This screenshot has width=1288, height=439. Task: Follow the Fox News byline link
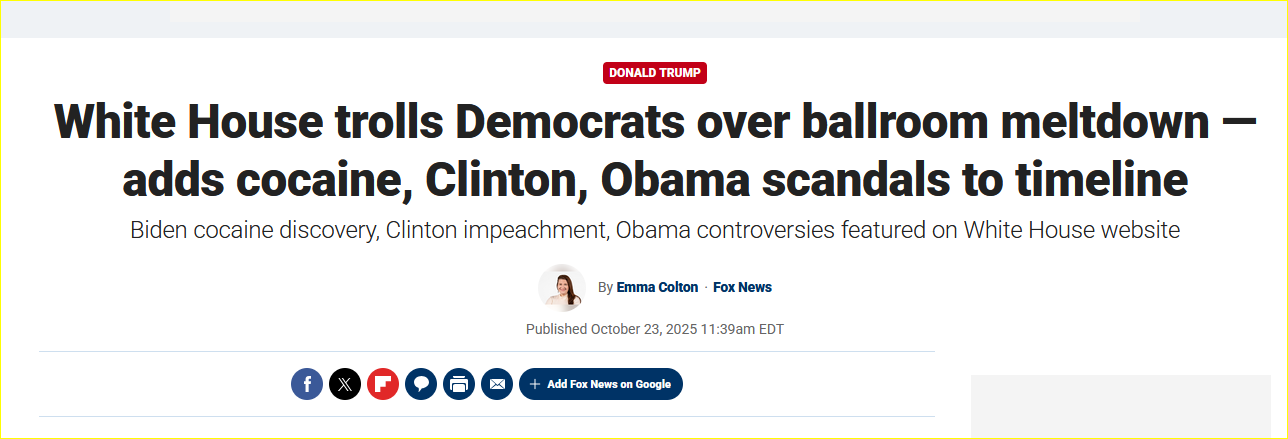(742, 287)
